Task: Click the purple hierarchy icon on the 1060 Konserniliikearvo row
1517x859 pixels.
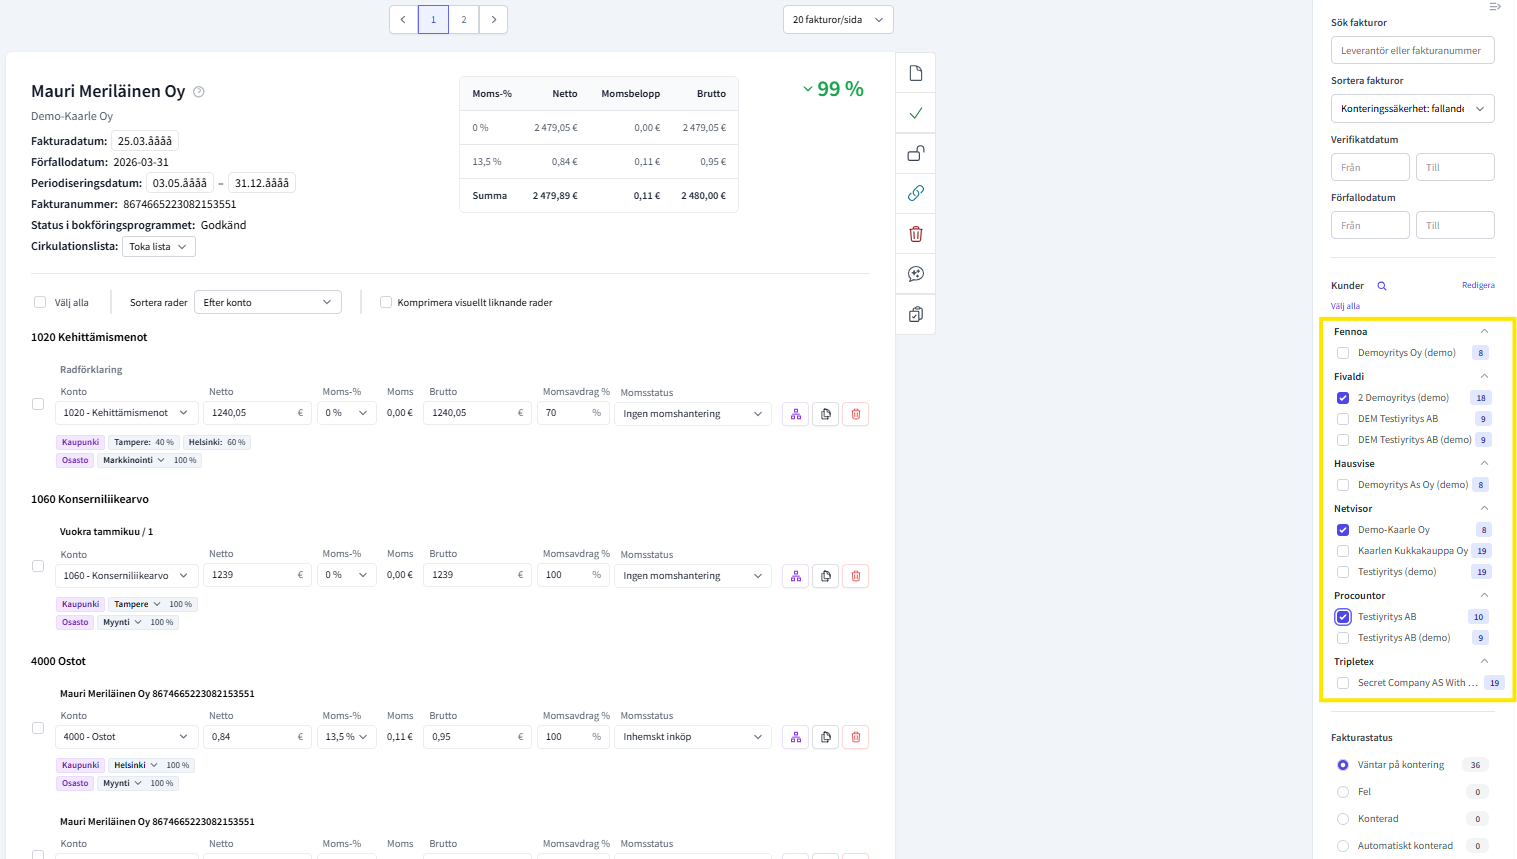Action: (x=796, y=576)
